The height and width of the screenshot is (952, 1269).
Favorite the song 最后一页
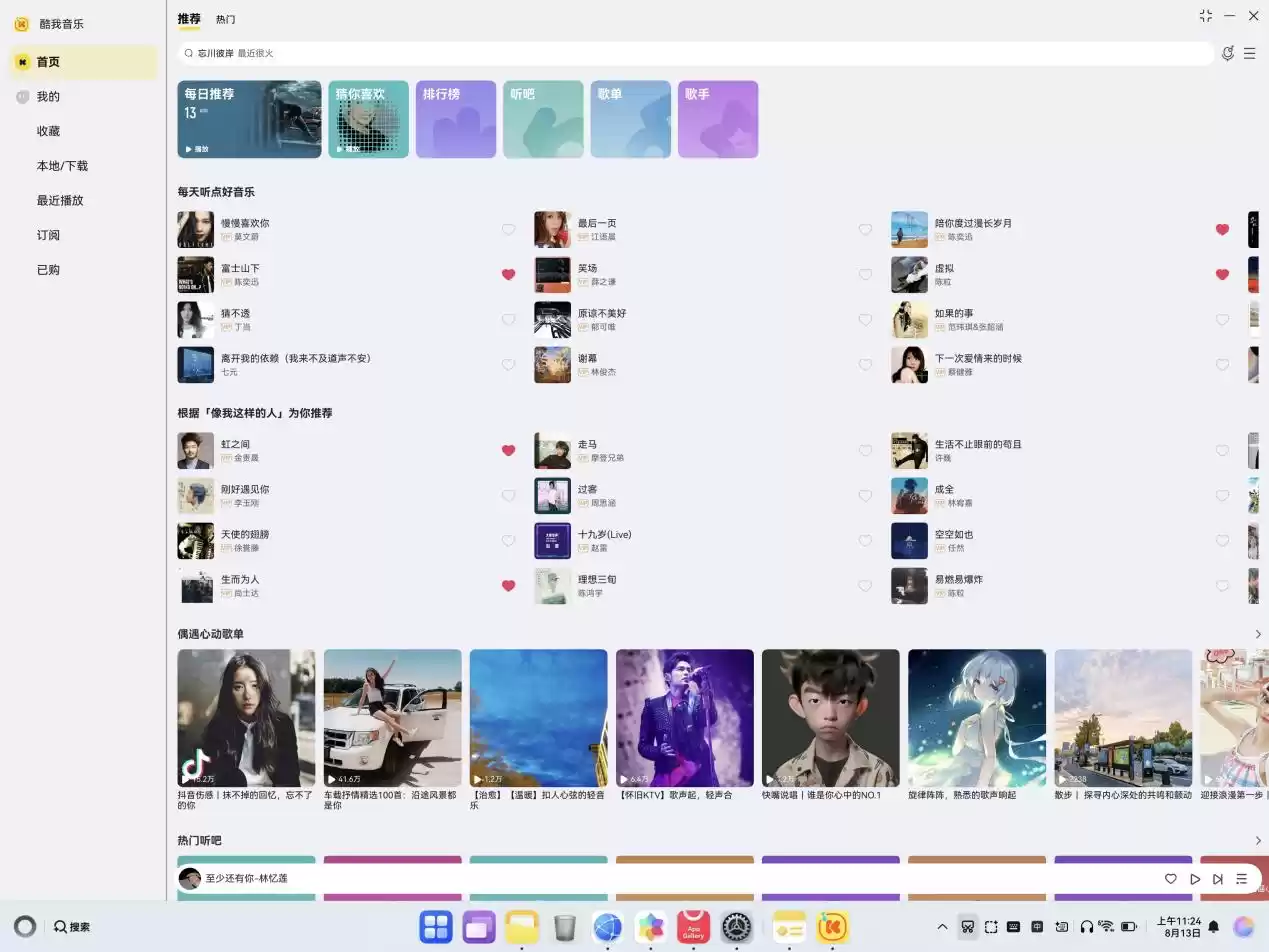(865, 229)
